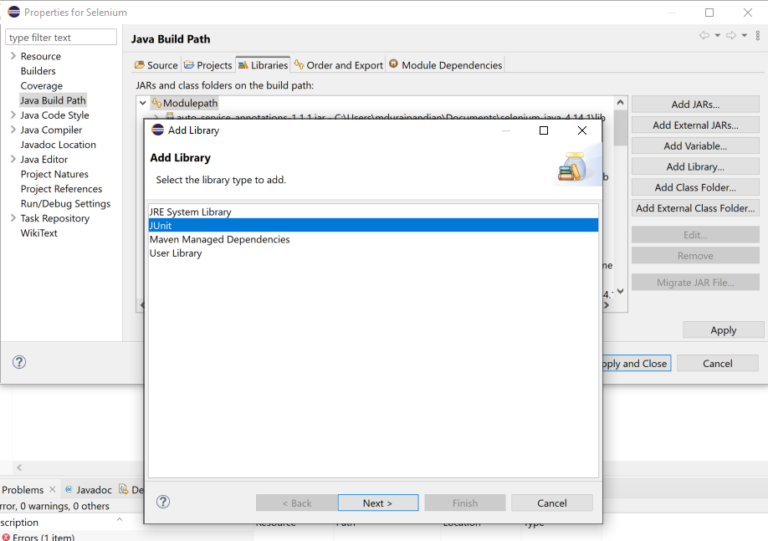Click Next in Add Library dialog
768x541 pixels.
pos(378,503)
